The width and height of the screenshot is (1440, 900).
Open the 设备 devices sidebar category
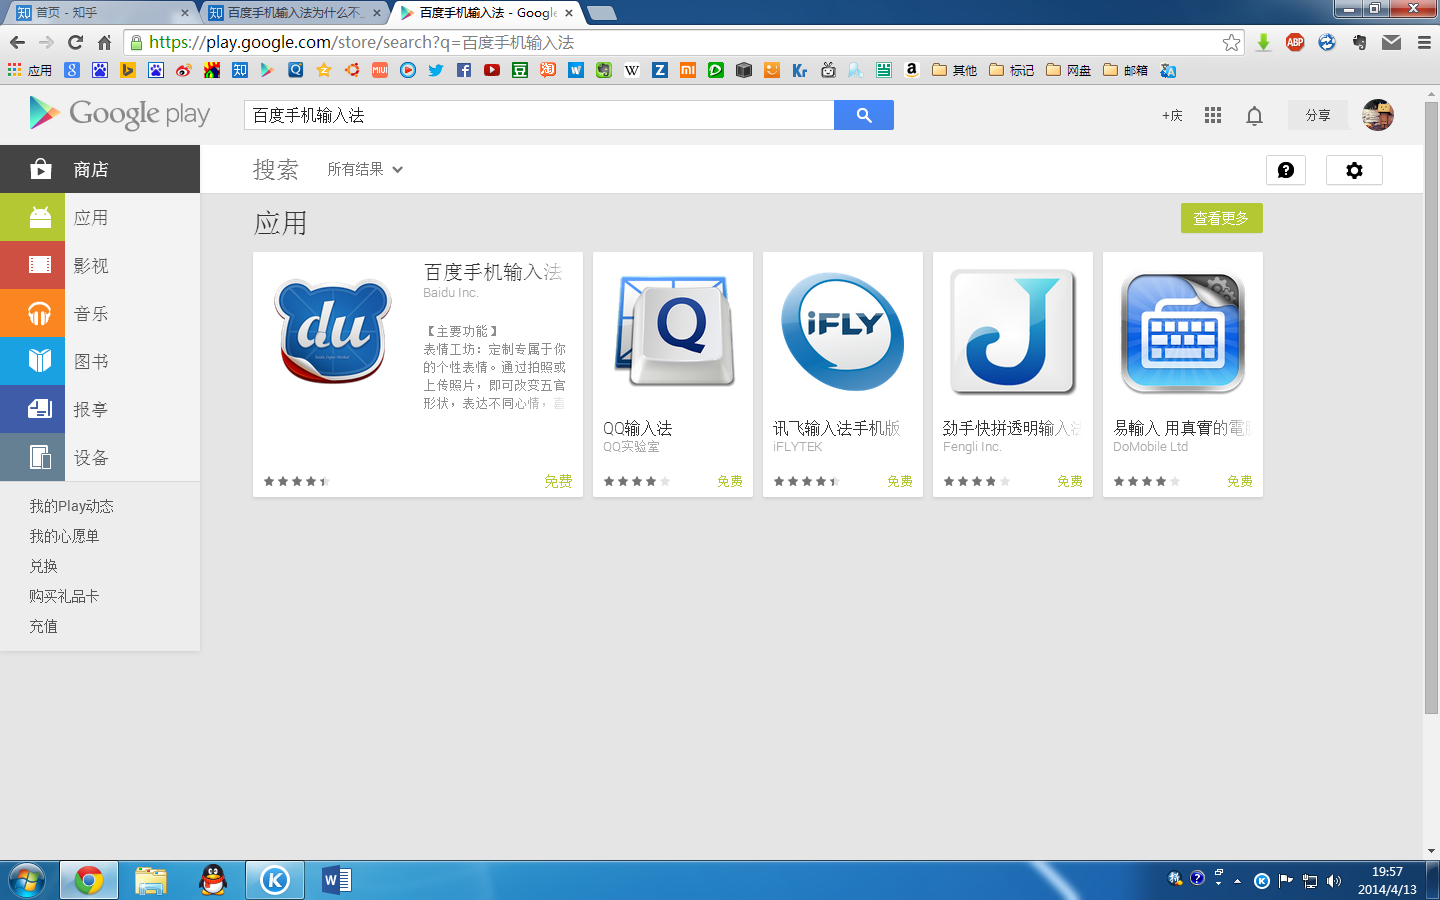coord(100,457)
